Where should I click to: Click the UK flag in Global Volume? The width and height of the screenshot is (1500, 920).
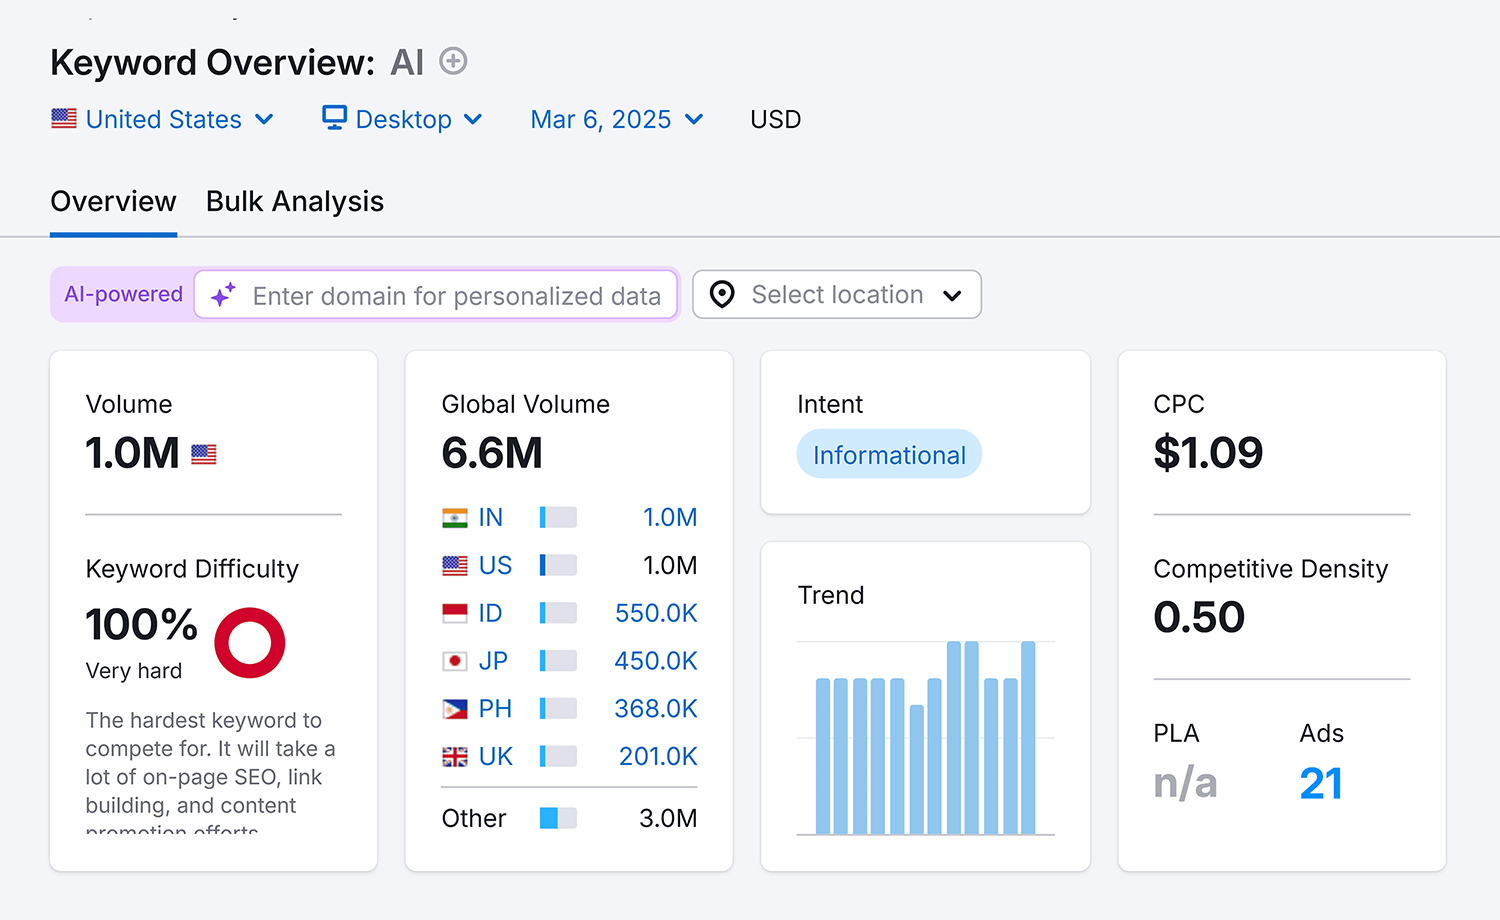pos(455,757)
